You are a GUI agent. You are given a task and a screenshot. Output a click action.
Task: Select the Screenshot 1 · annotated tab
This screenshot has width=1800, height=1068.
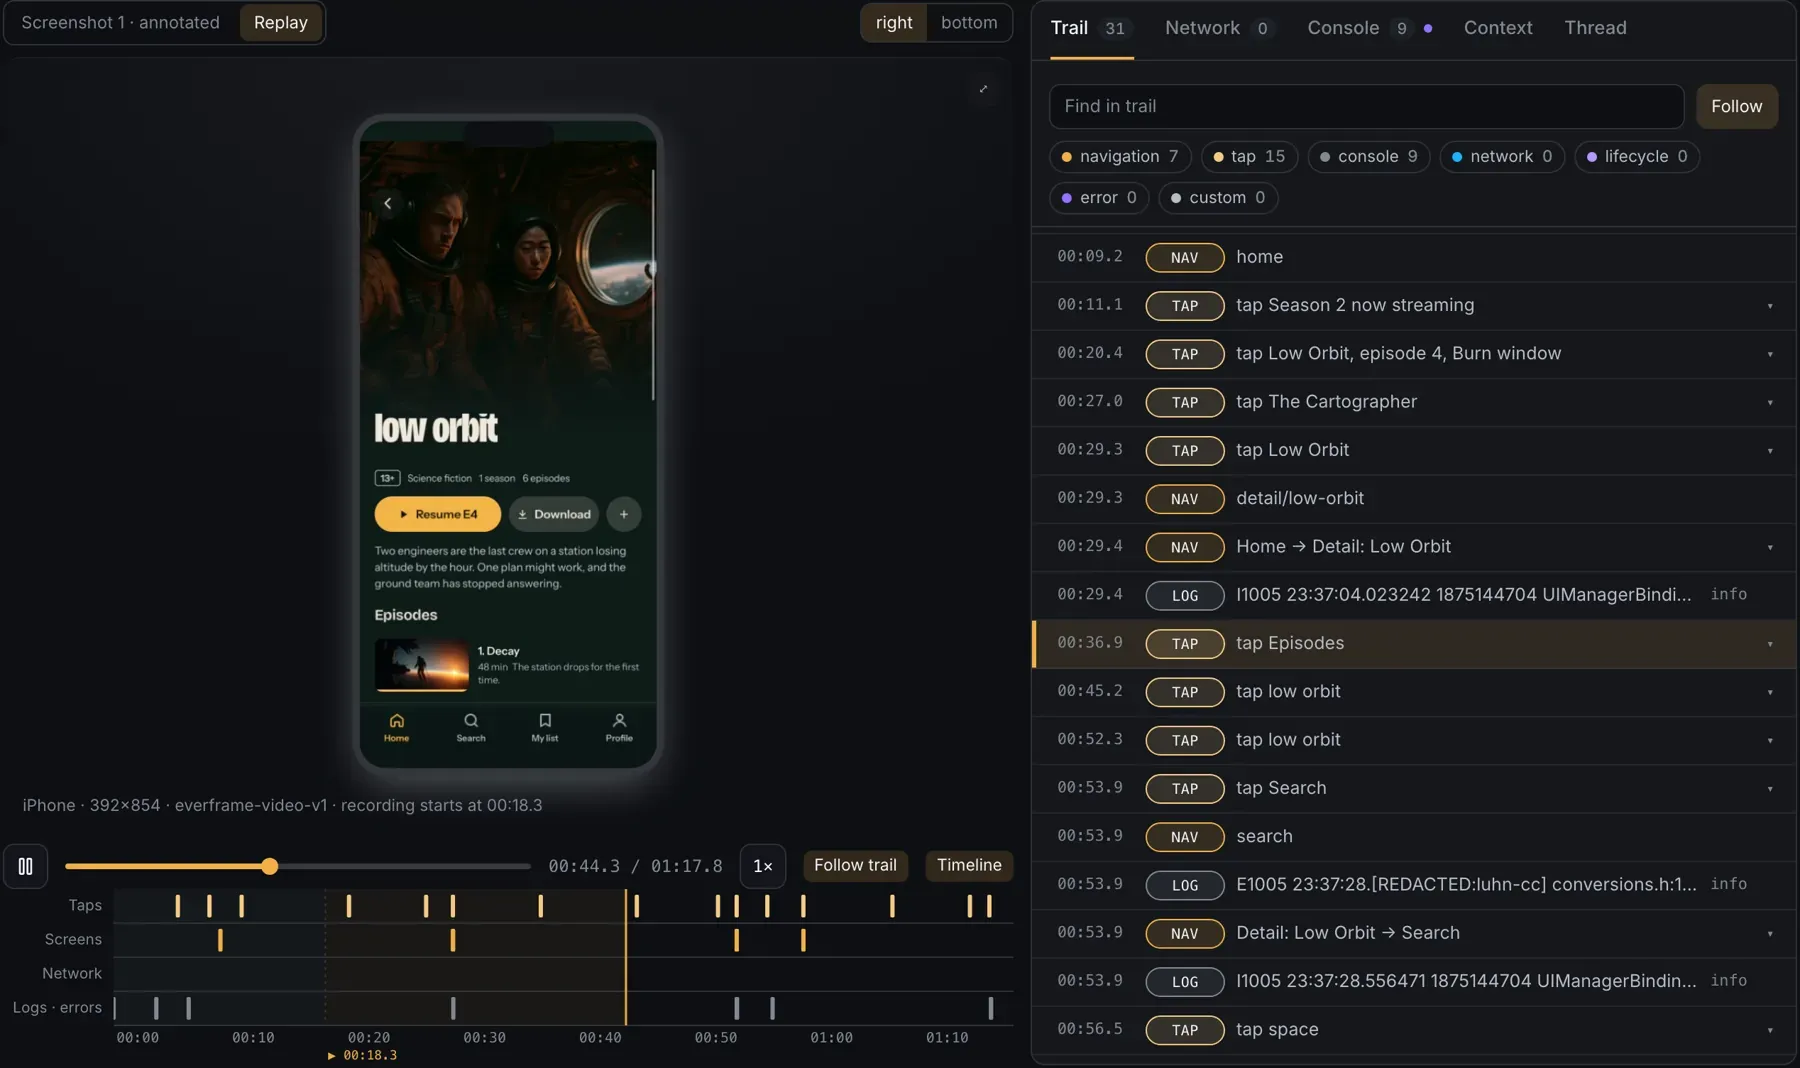(121, 23)
